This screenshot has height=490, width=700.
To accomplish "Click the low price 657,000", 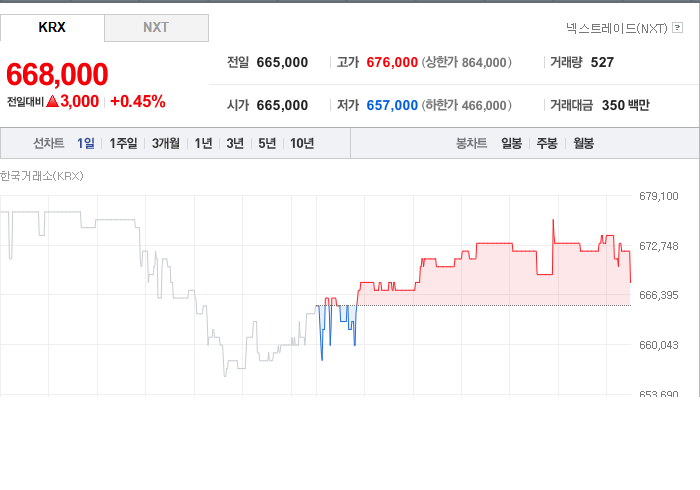I will 392,105.
